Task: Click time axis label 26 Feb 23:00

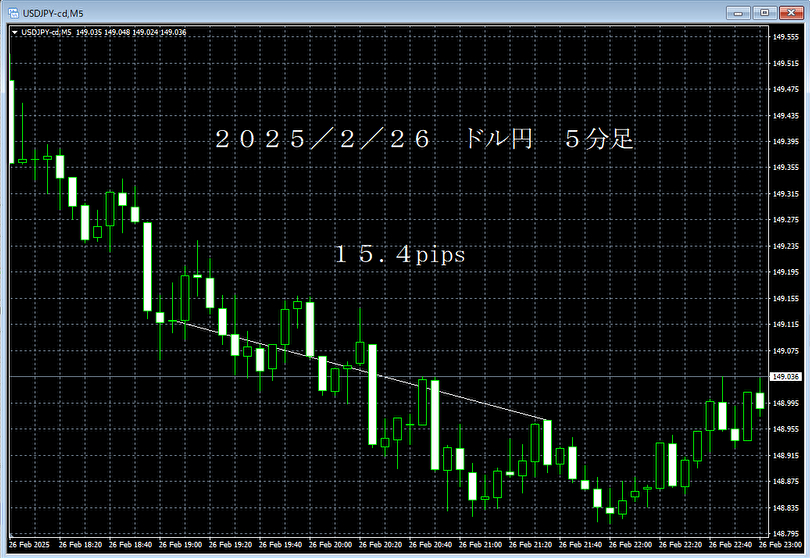Action: click(781, 545)
